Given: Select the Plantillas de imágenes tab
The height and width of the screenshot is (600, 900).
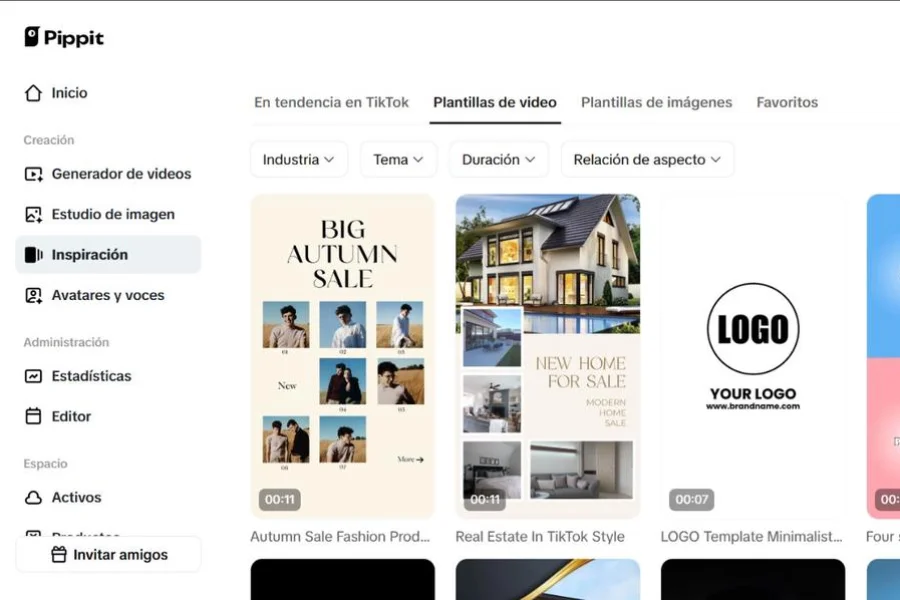Looking at the screenshot, I should point(656,102).
